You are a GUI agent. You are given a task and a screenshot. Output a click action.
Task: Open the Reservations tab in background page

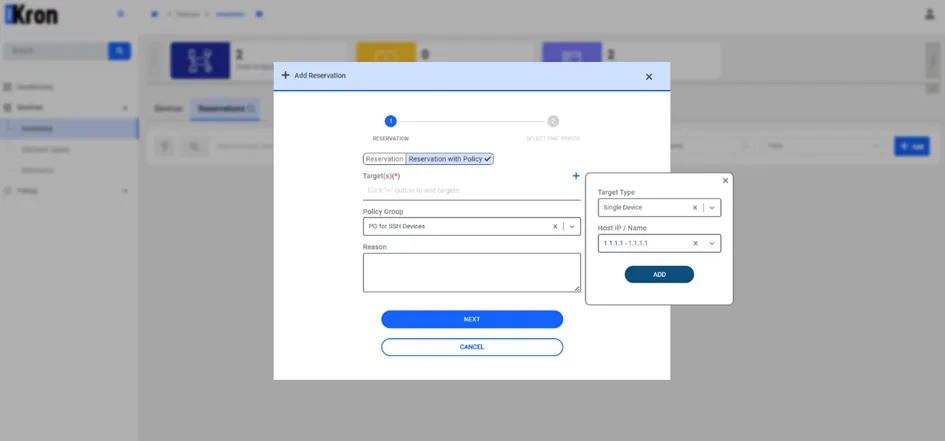coord(225,109)
